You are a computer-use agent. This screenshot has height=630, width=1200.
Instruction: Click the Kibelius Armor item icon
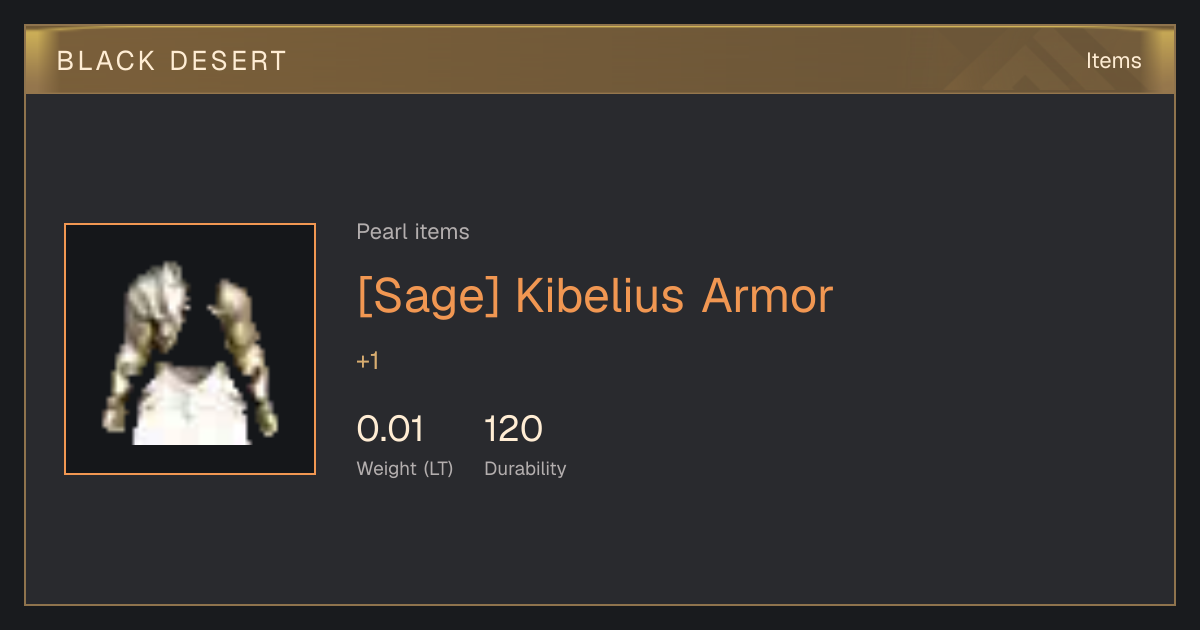pyautogui.click(x=190, y=349)
